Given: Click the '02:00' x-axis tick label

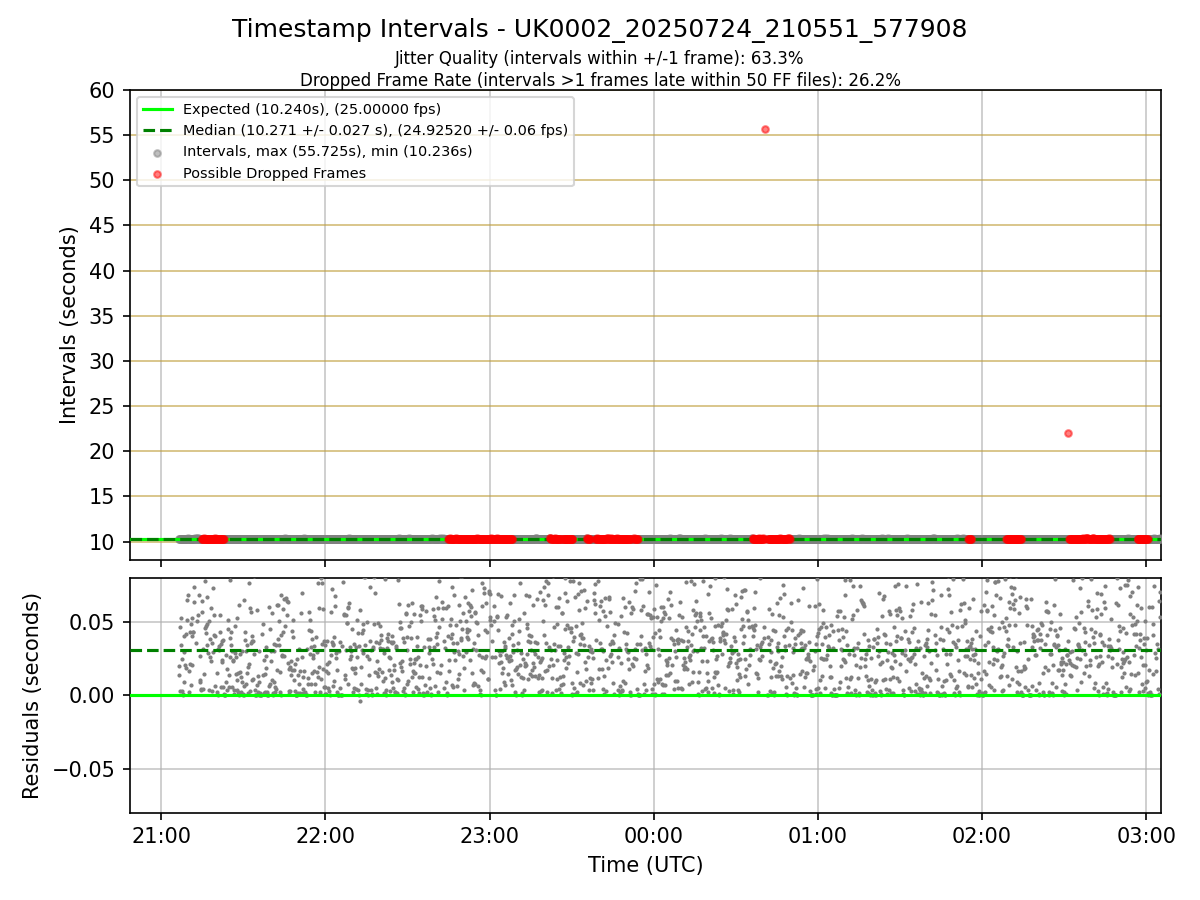Looking at the screenshot, I should 982,836.
